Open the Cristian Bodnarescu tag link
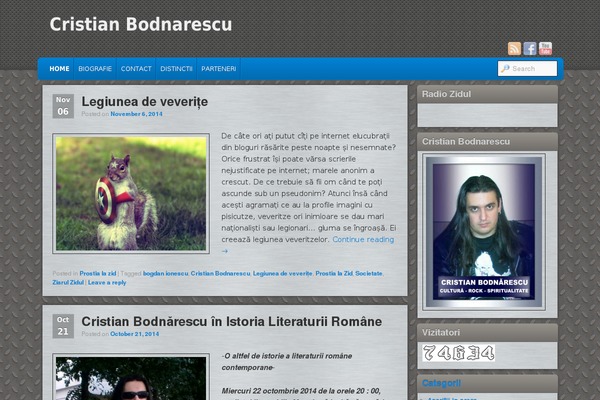600x400 pixels. tap(220, 273)
